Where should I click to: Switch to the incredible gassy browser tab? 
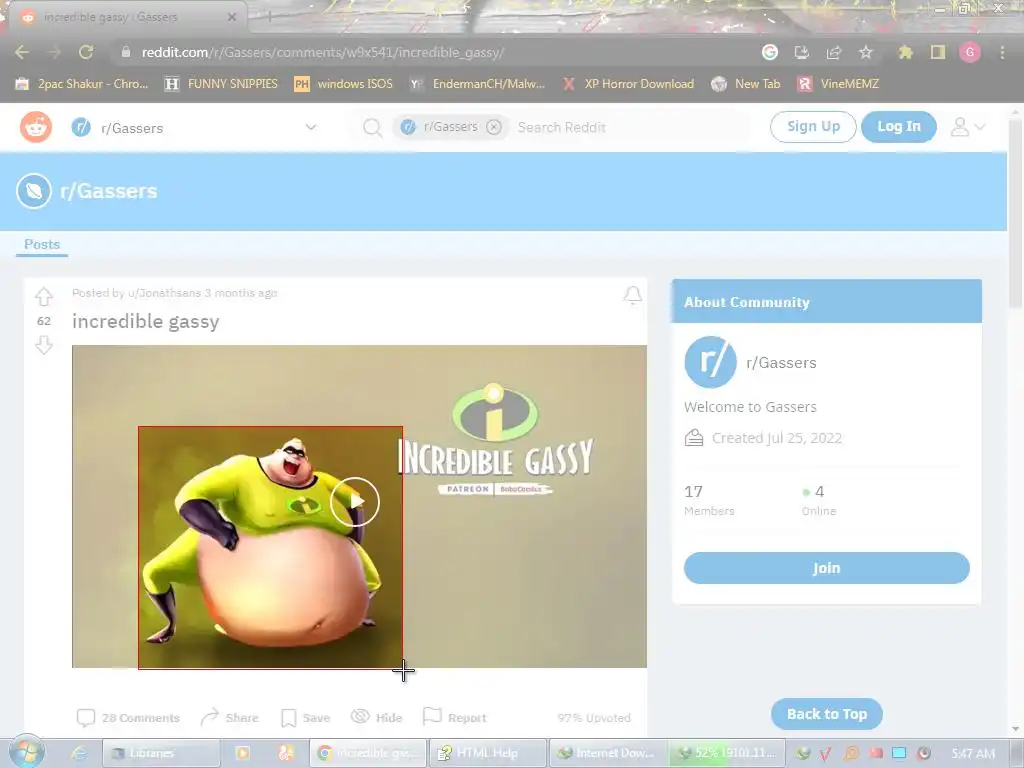click(x=111, y=17)
